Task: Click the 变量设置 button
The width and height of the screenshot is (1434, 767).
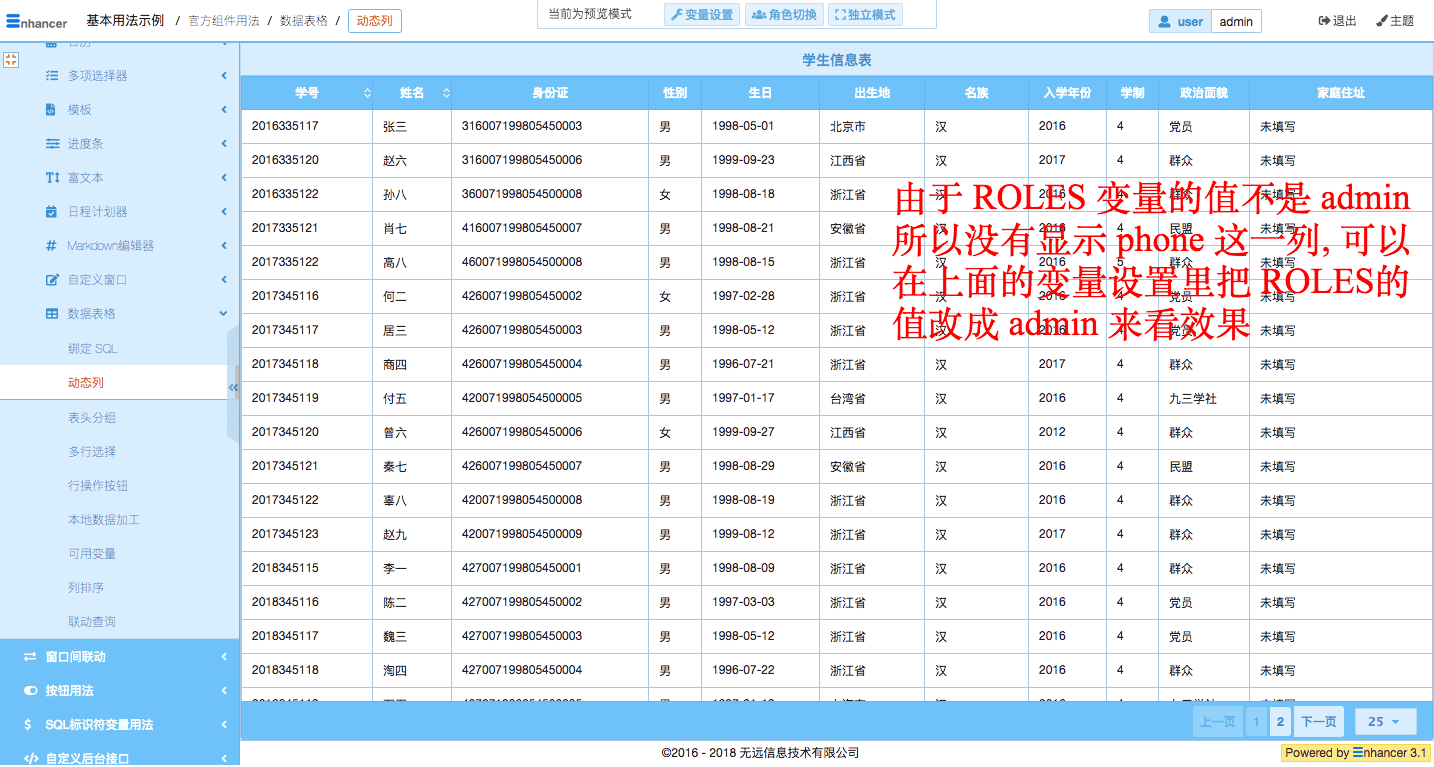Action: [x=701, y=15]
